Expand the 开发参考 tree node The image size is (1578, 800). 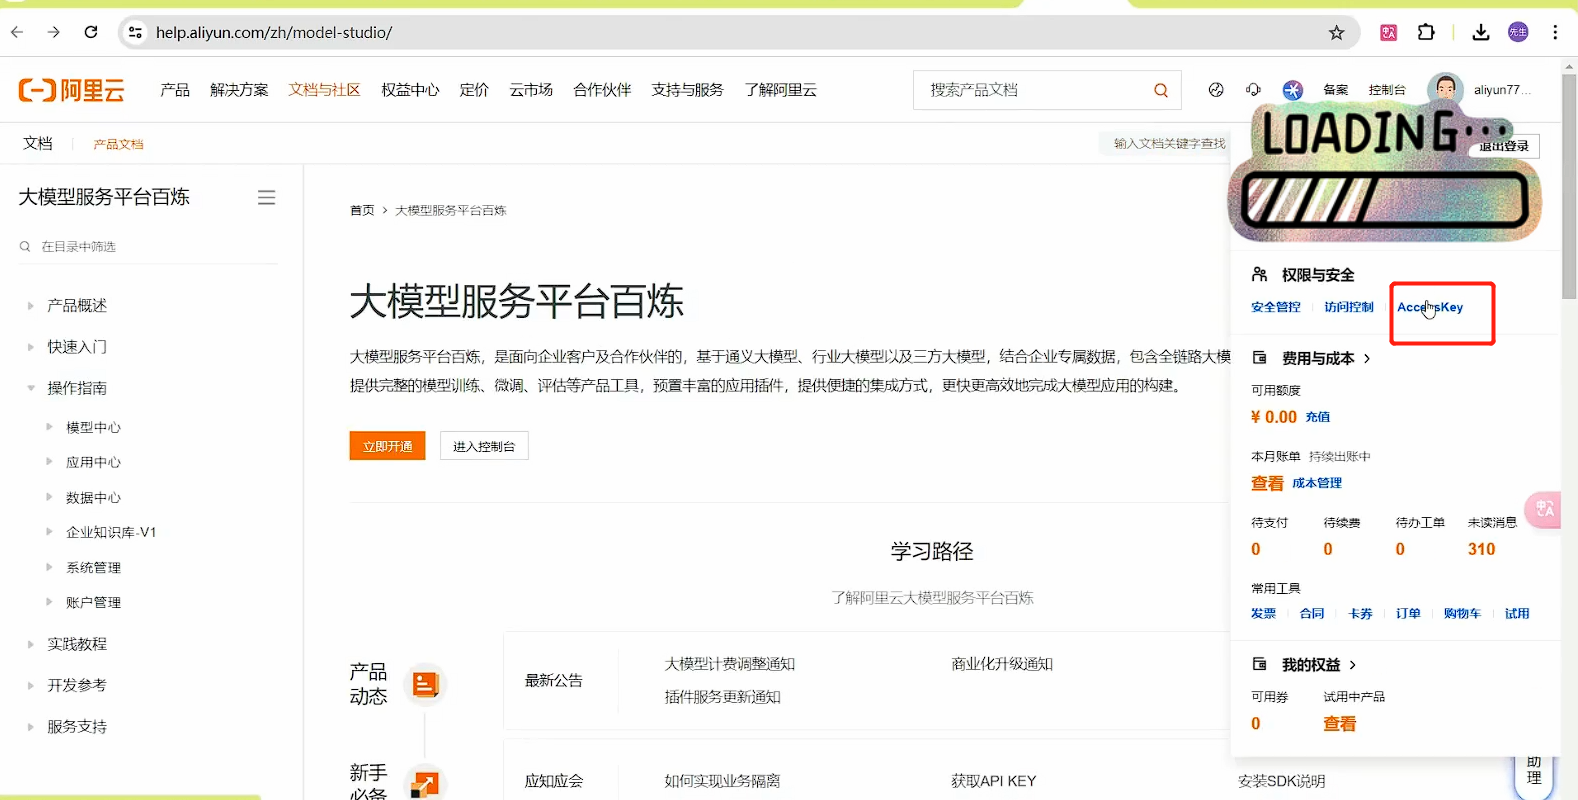(x=30, y=685)
